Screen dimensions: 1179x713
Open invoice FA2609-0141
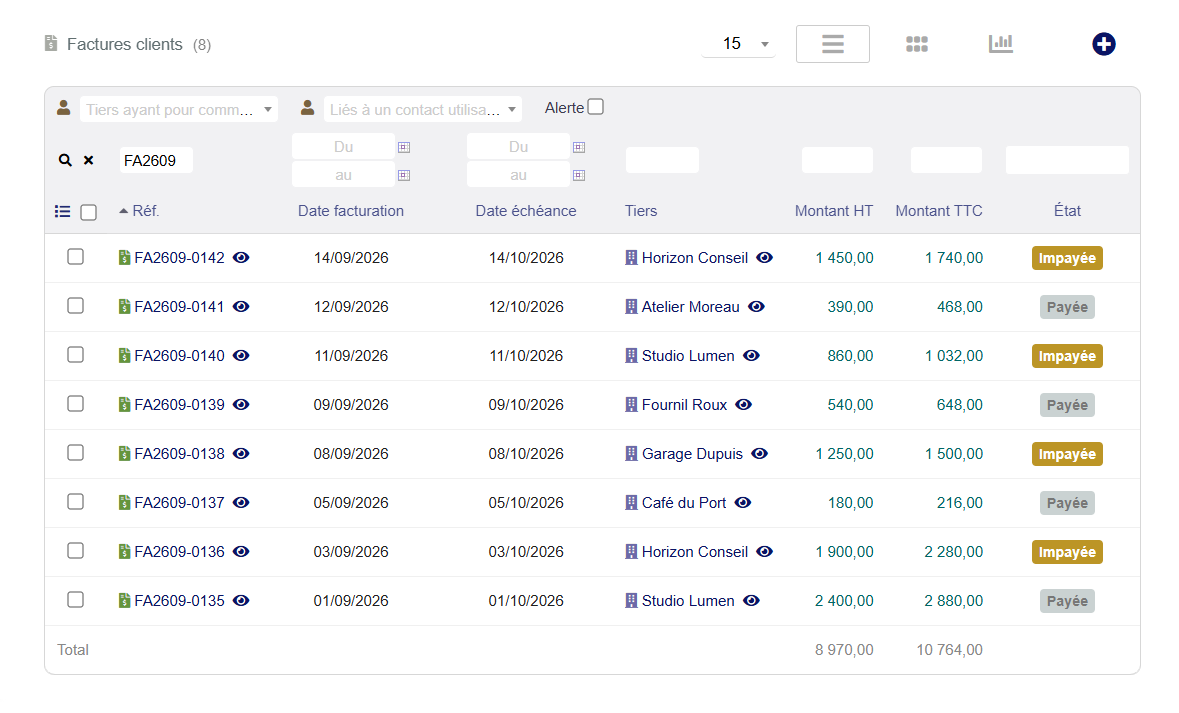(x=179, y=307)
